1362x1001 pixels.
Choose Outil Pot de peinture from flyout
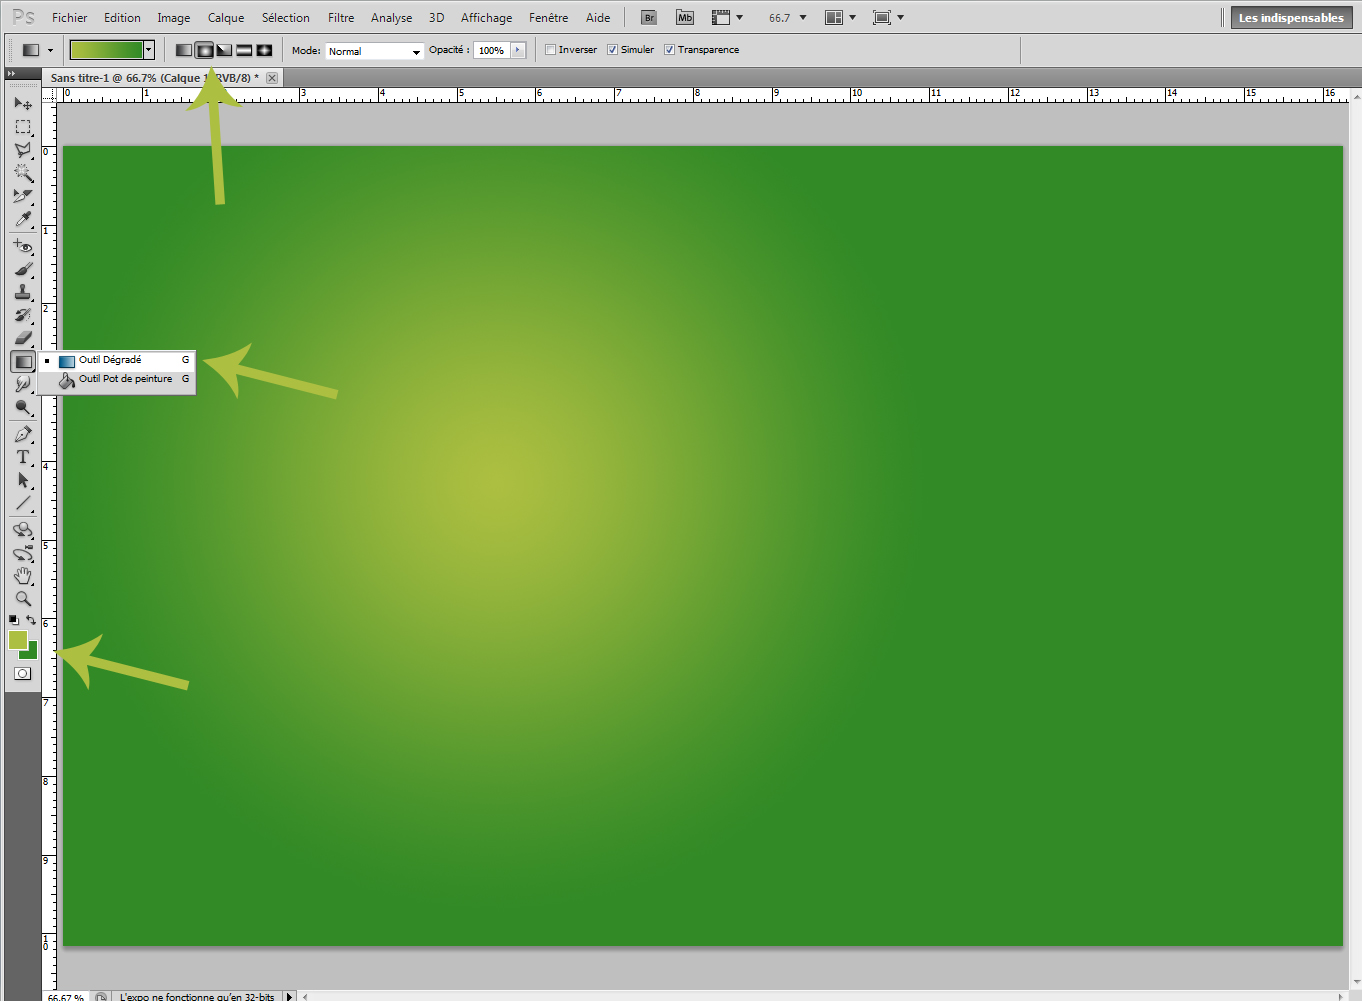118,379
